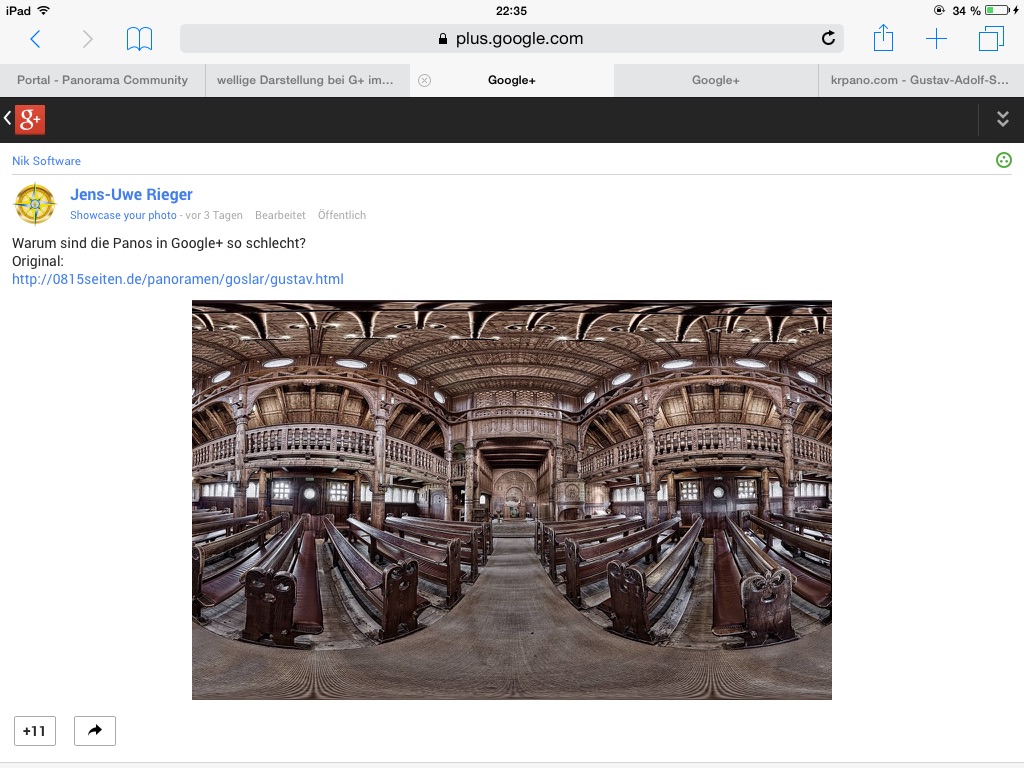Image resolution: width=1024 pixels, height=768 pixels.
Task: Show all tabs overview icon
Action: (x=991, y=39)
